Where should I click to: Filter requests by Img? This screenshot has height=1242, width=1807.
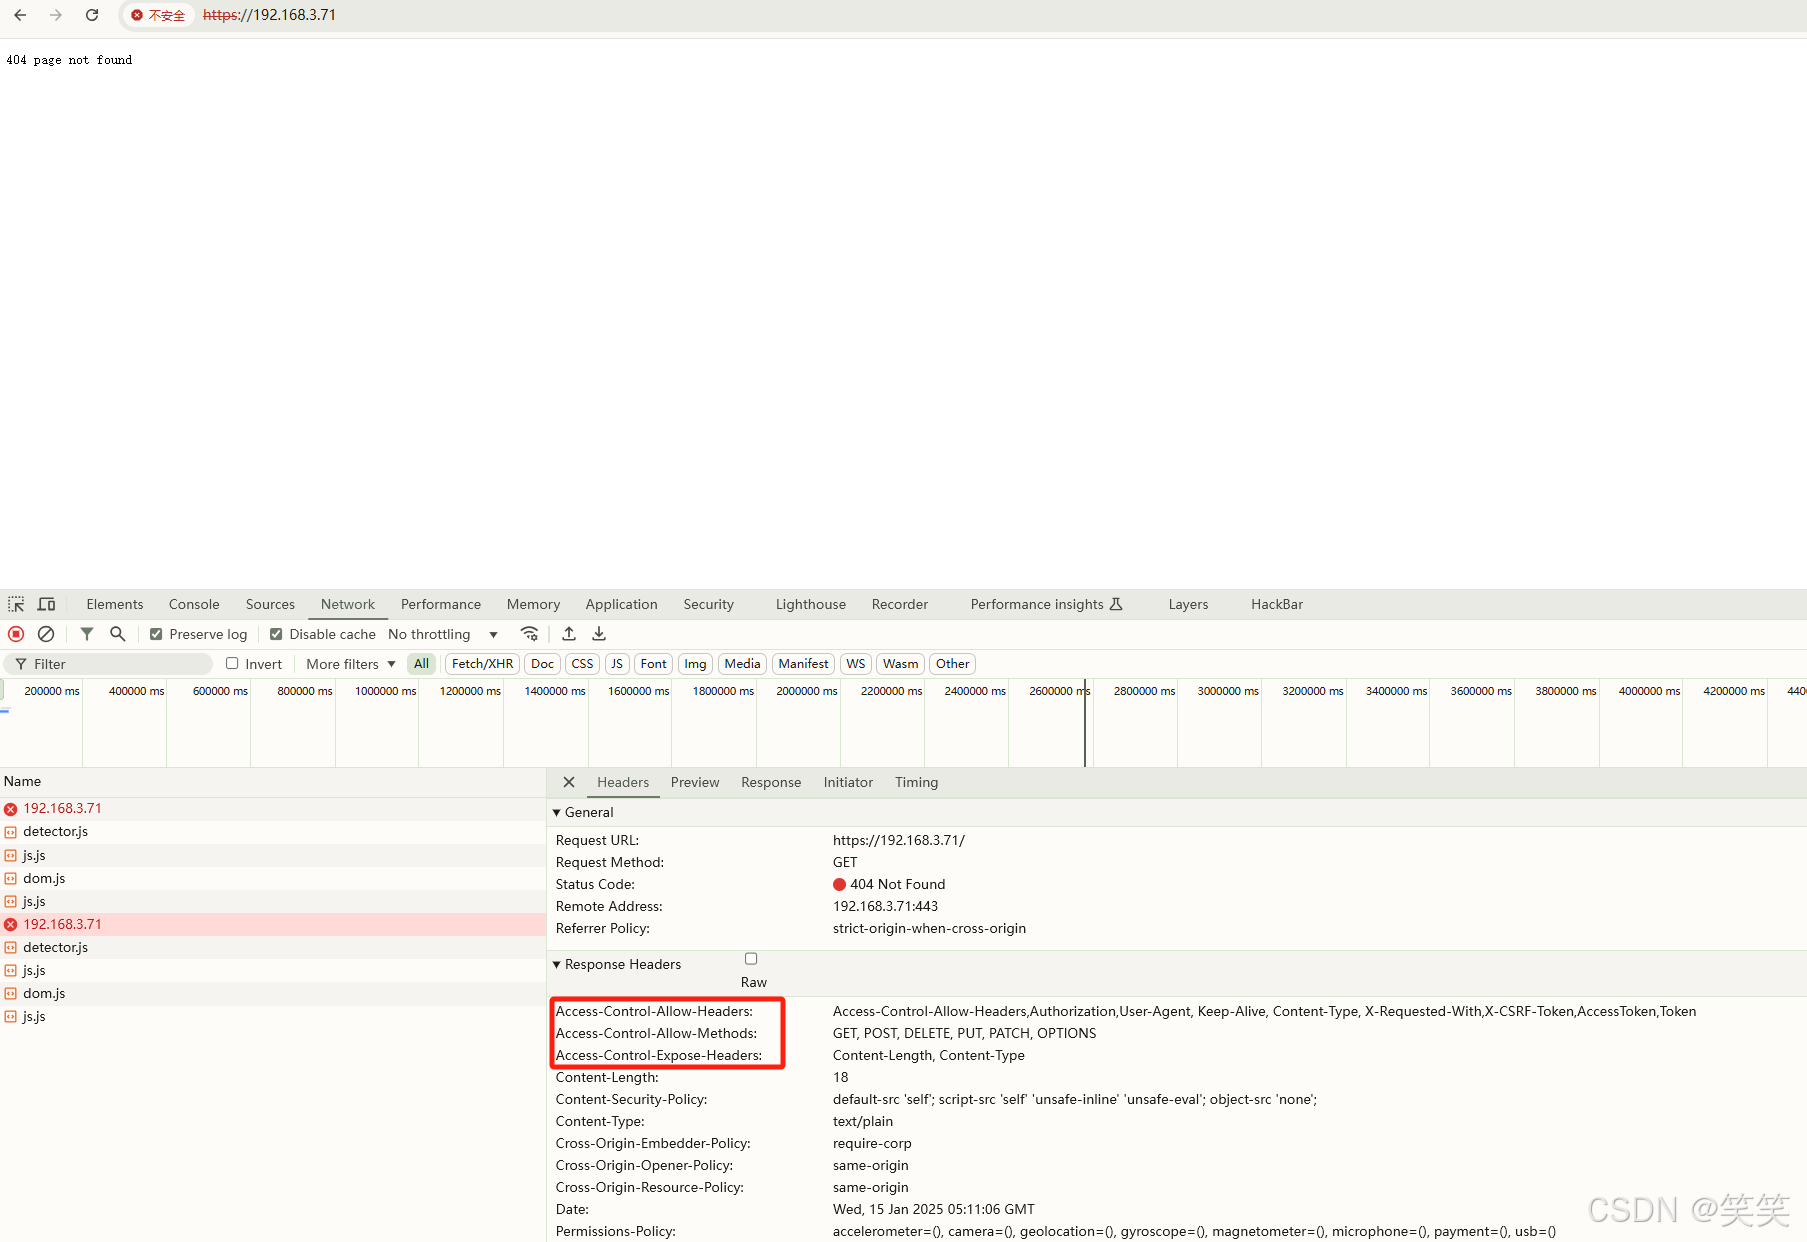[695, 664]
